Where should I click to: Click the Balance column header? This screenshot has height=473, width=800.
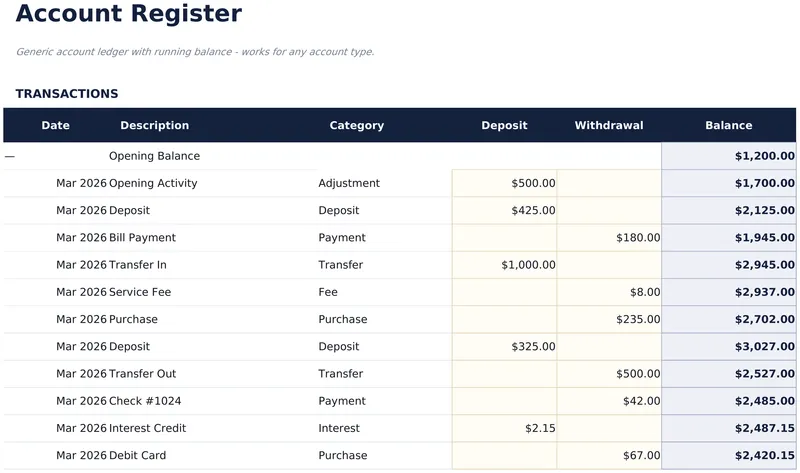(729, 126)
